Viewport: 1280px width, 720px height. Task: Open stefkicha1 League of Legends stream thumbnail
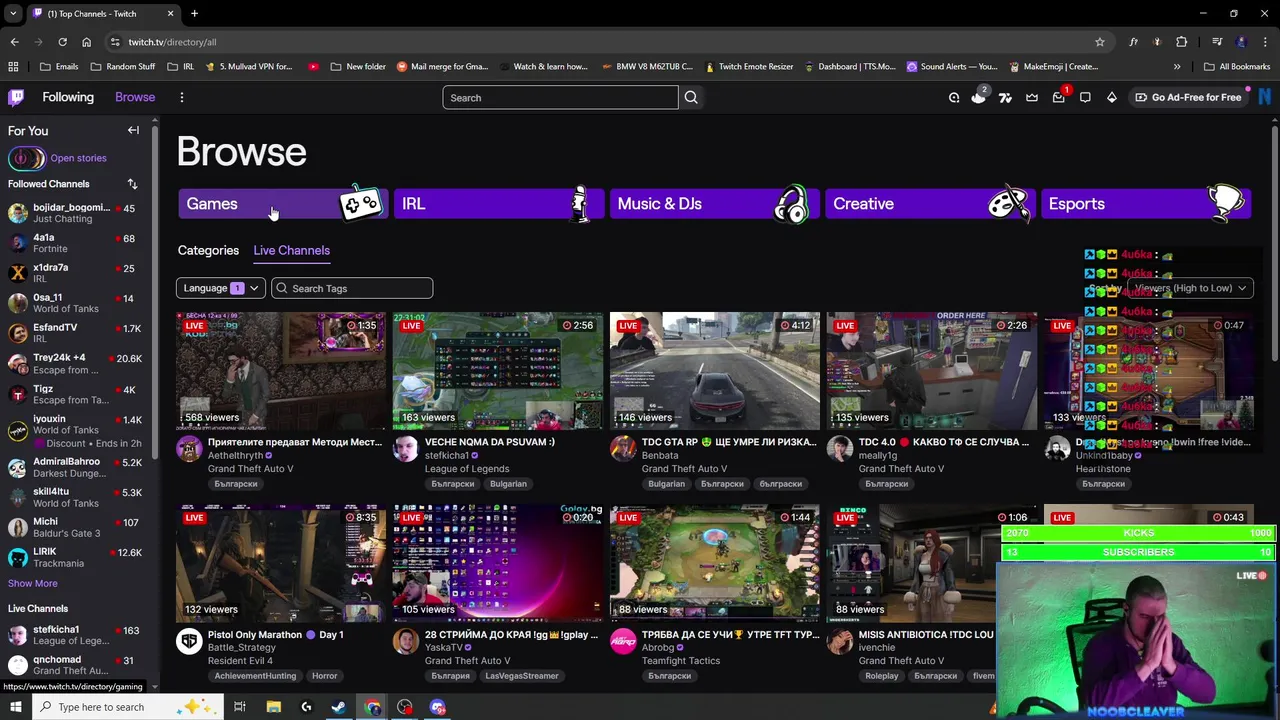(498, 370)
